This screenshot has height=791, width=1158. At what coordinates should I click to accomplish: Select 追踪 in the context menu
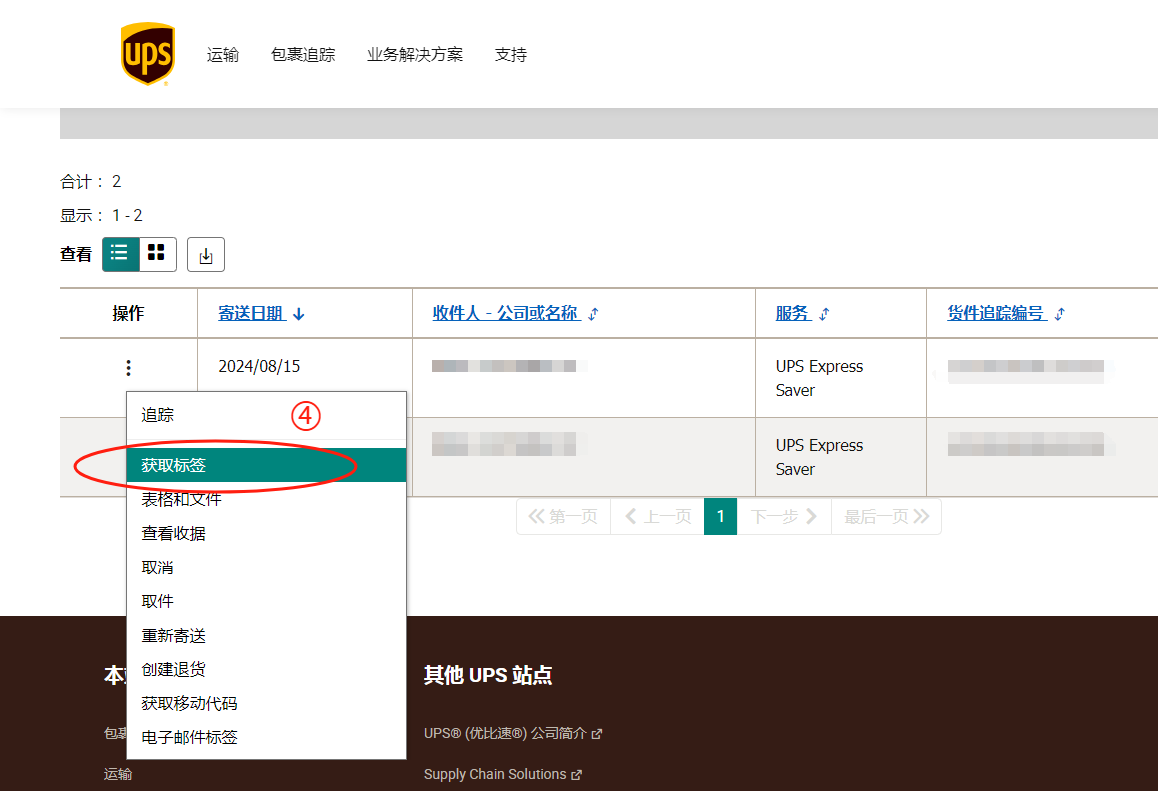(267, 415)
